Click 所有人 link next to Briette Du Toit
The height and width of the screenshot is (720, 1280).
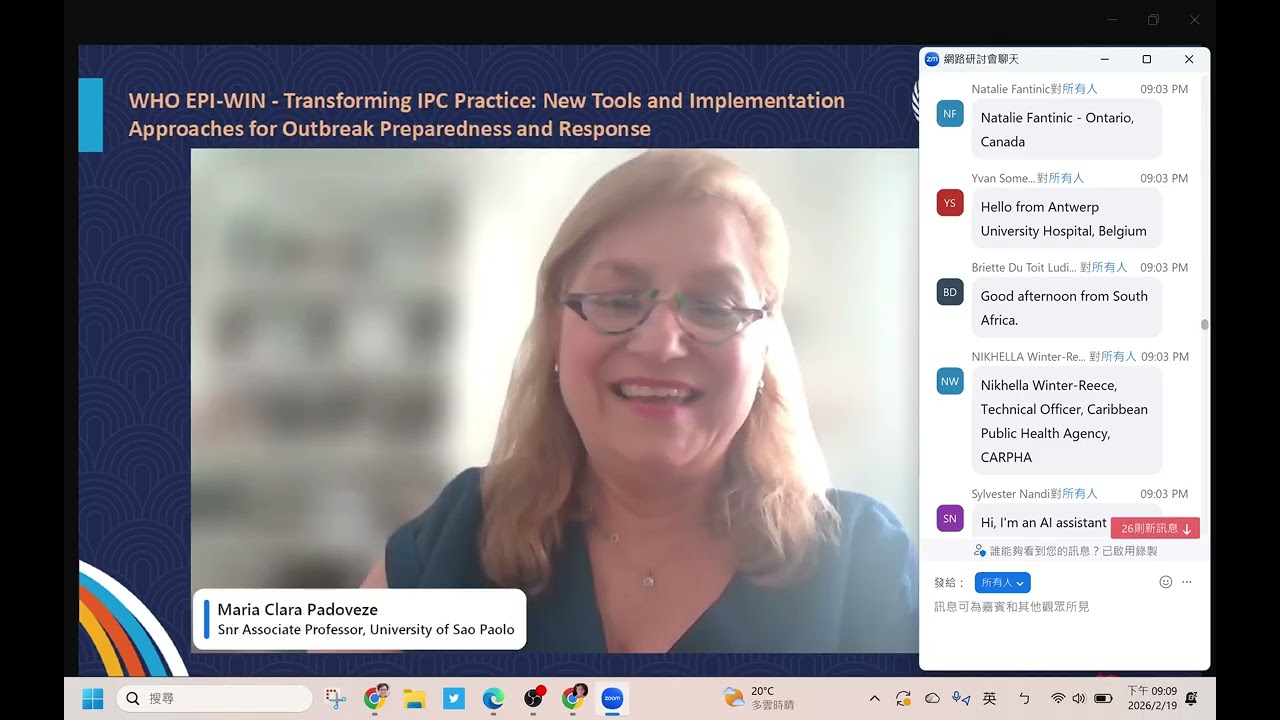coord(1109,267)
